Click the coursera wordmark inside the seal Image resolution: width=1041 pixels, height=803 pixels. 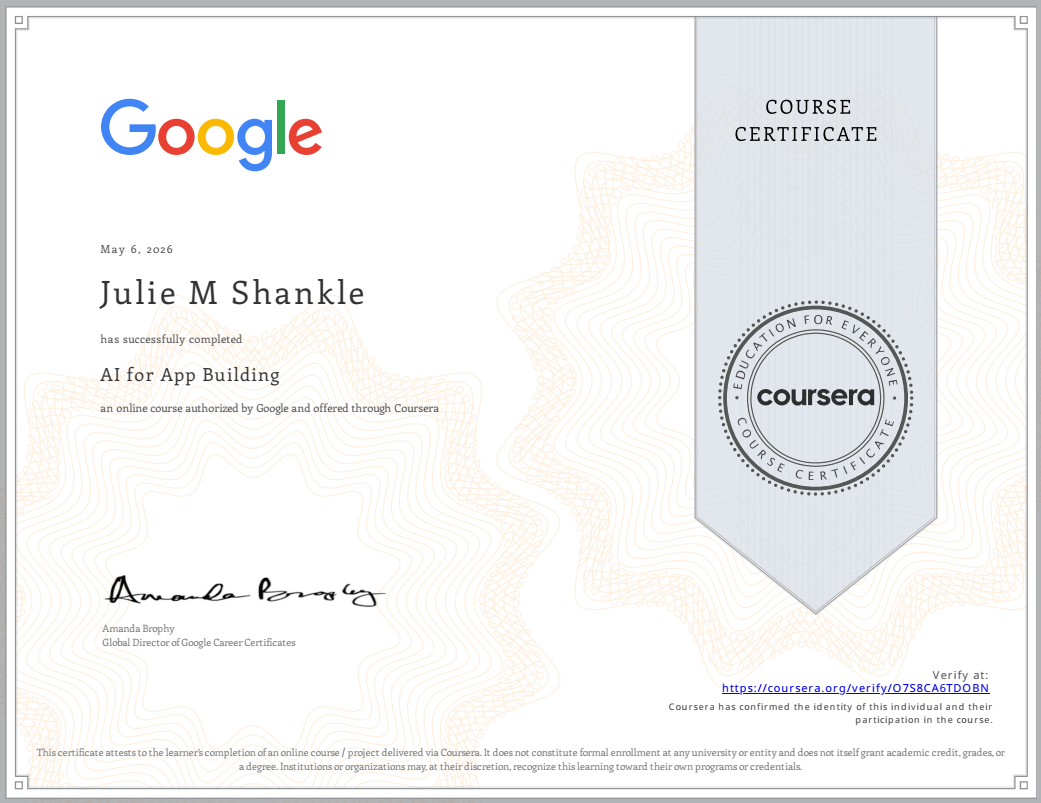click(816, 397)
